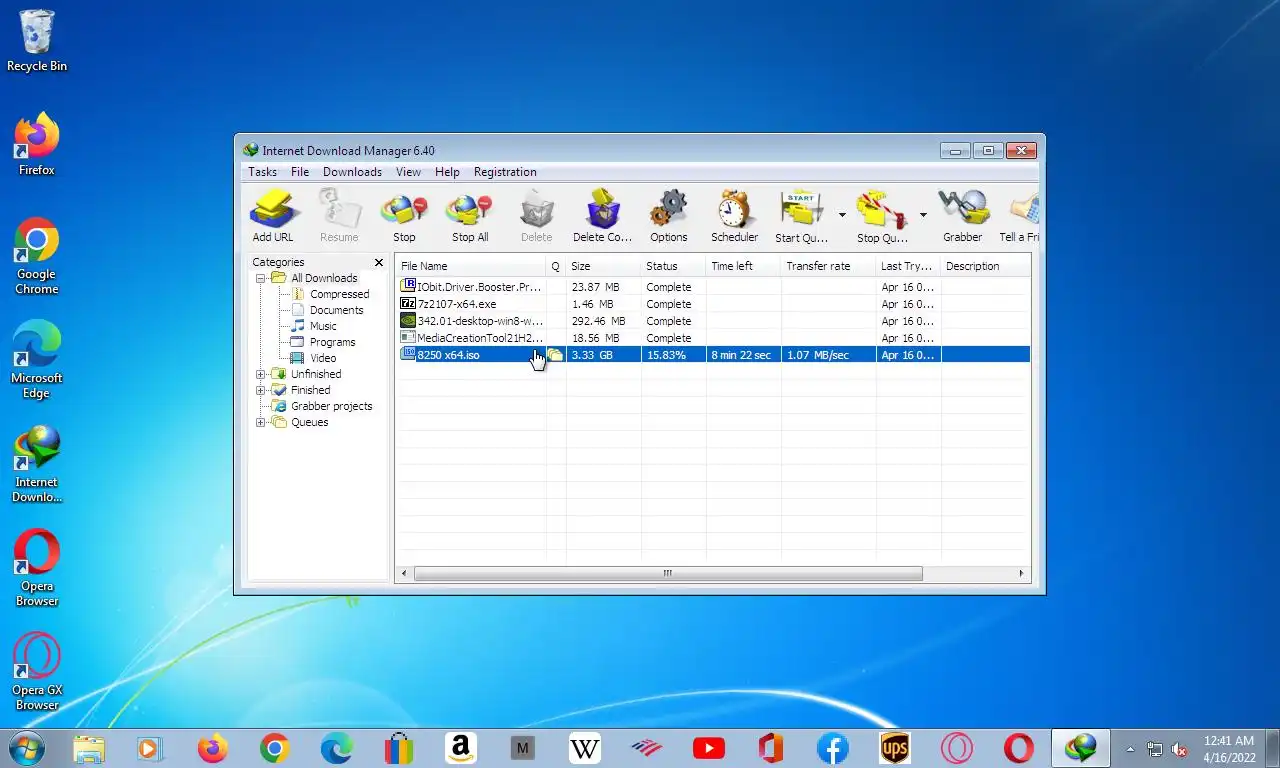Click the Stop All toolbar icon
The width and height of the screenshot is (1280, 768).
pos(470,216)
